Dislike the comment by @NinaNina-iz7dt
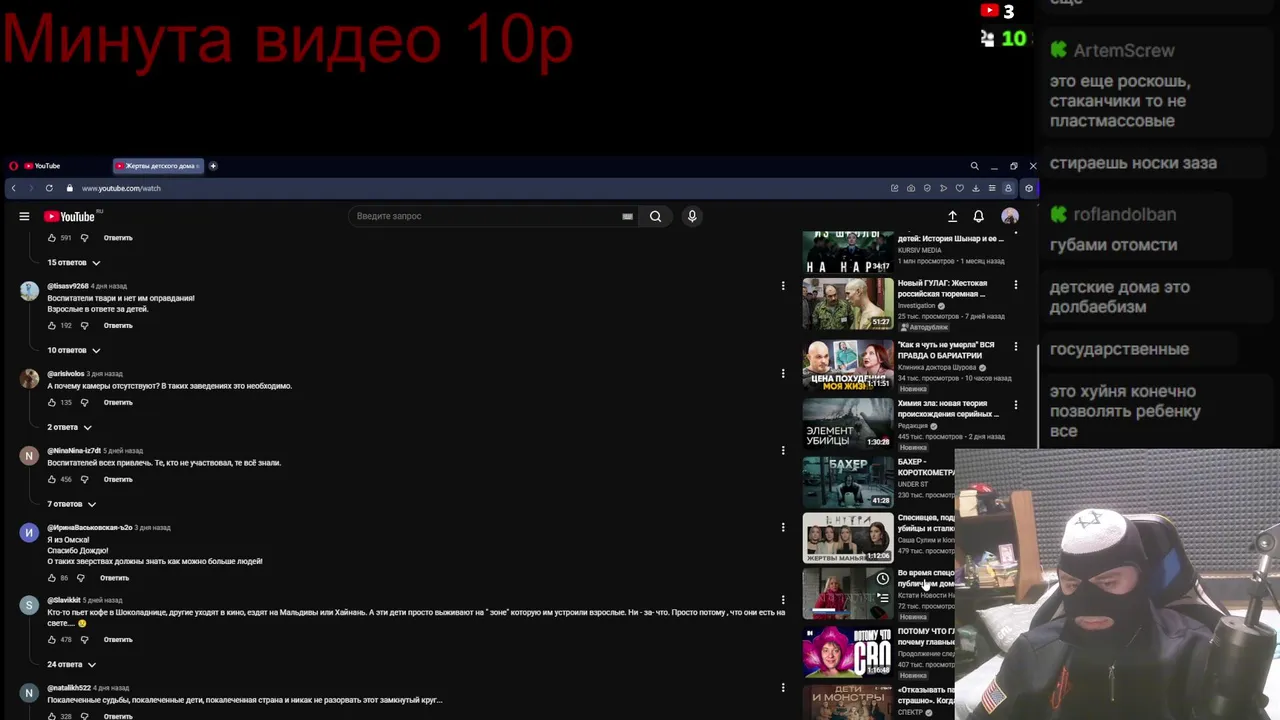The width and height of the screenshot is (1280, 720). [x=84, y=479]
